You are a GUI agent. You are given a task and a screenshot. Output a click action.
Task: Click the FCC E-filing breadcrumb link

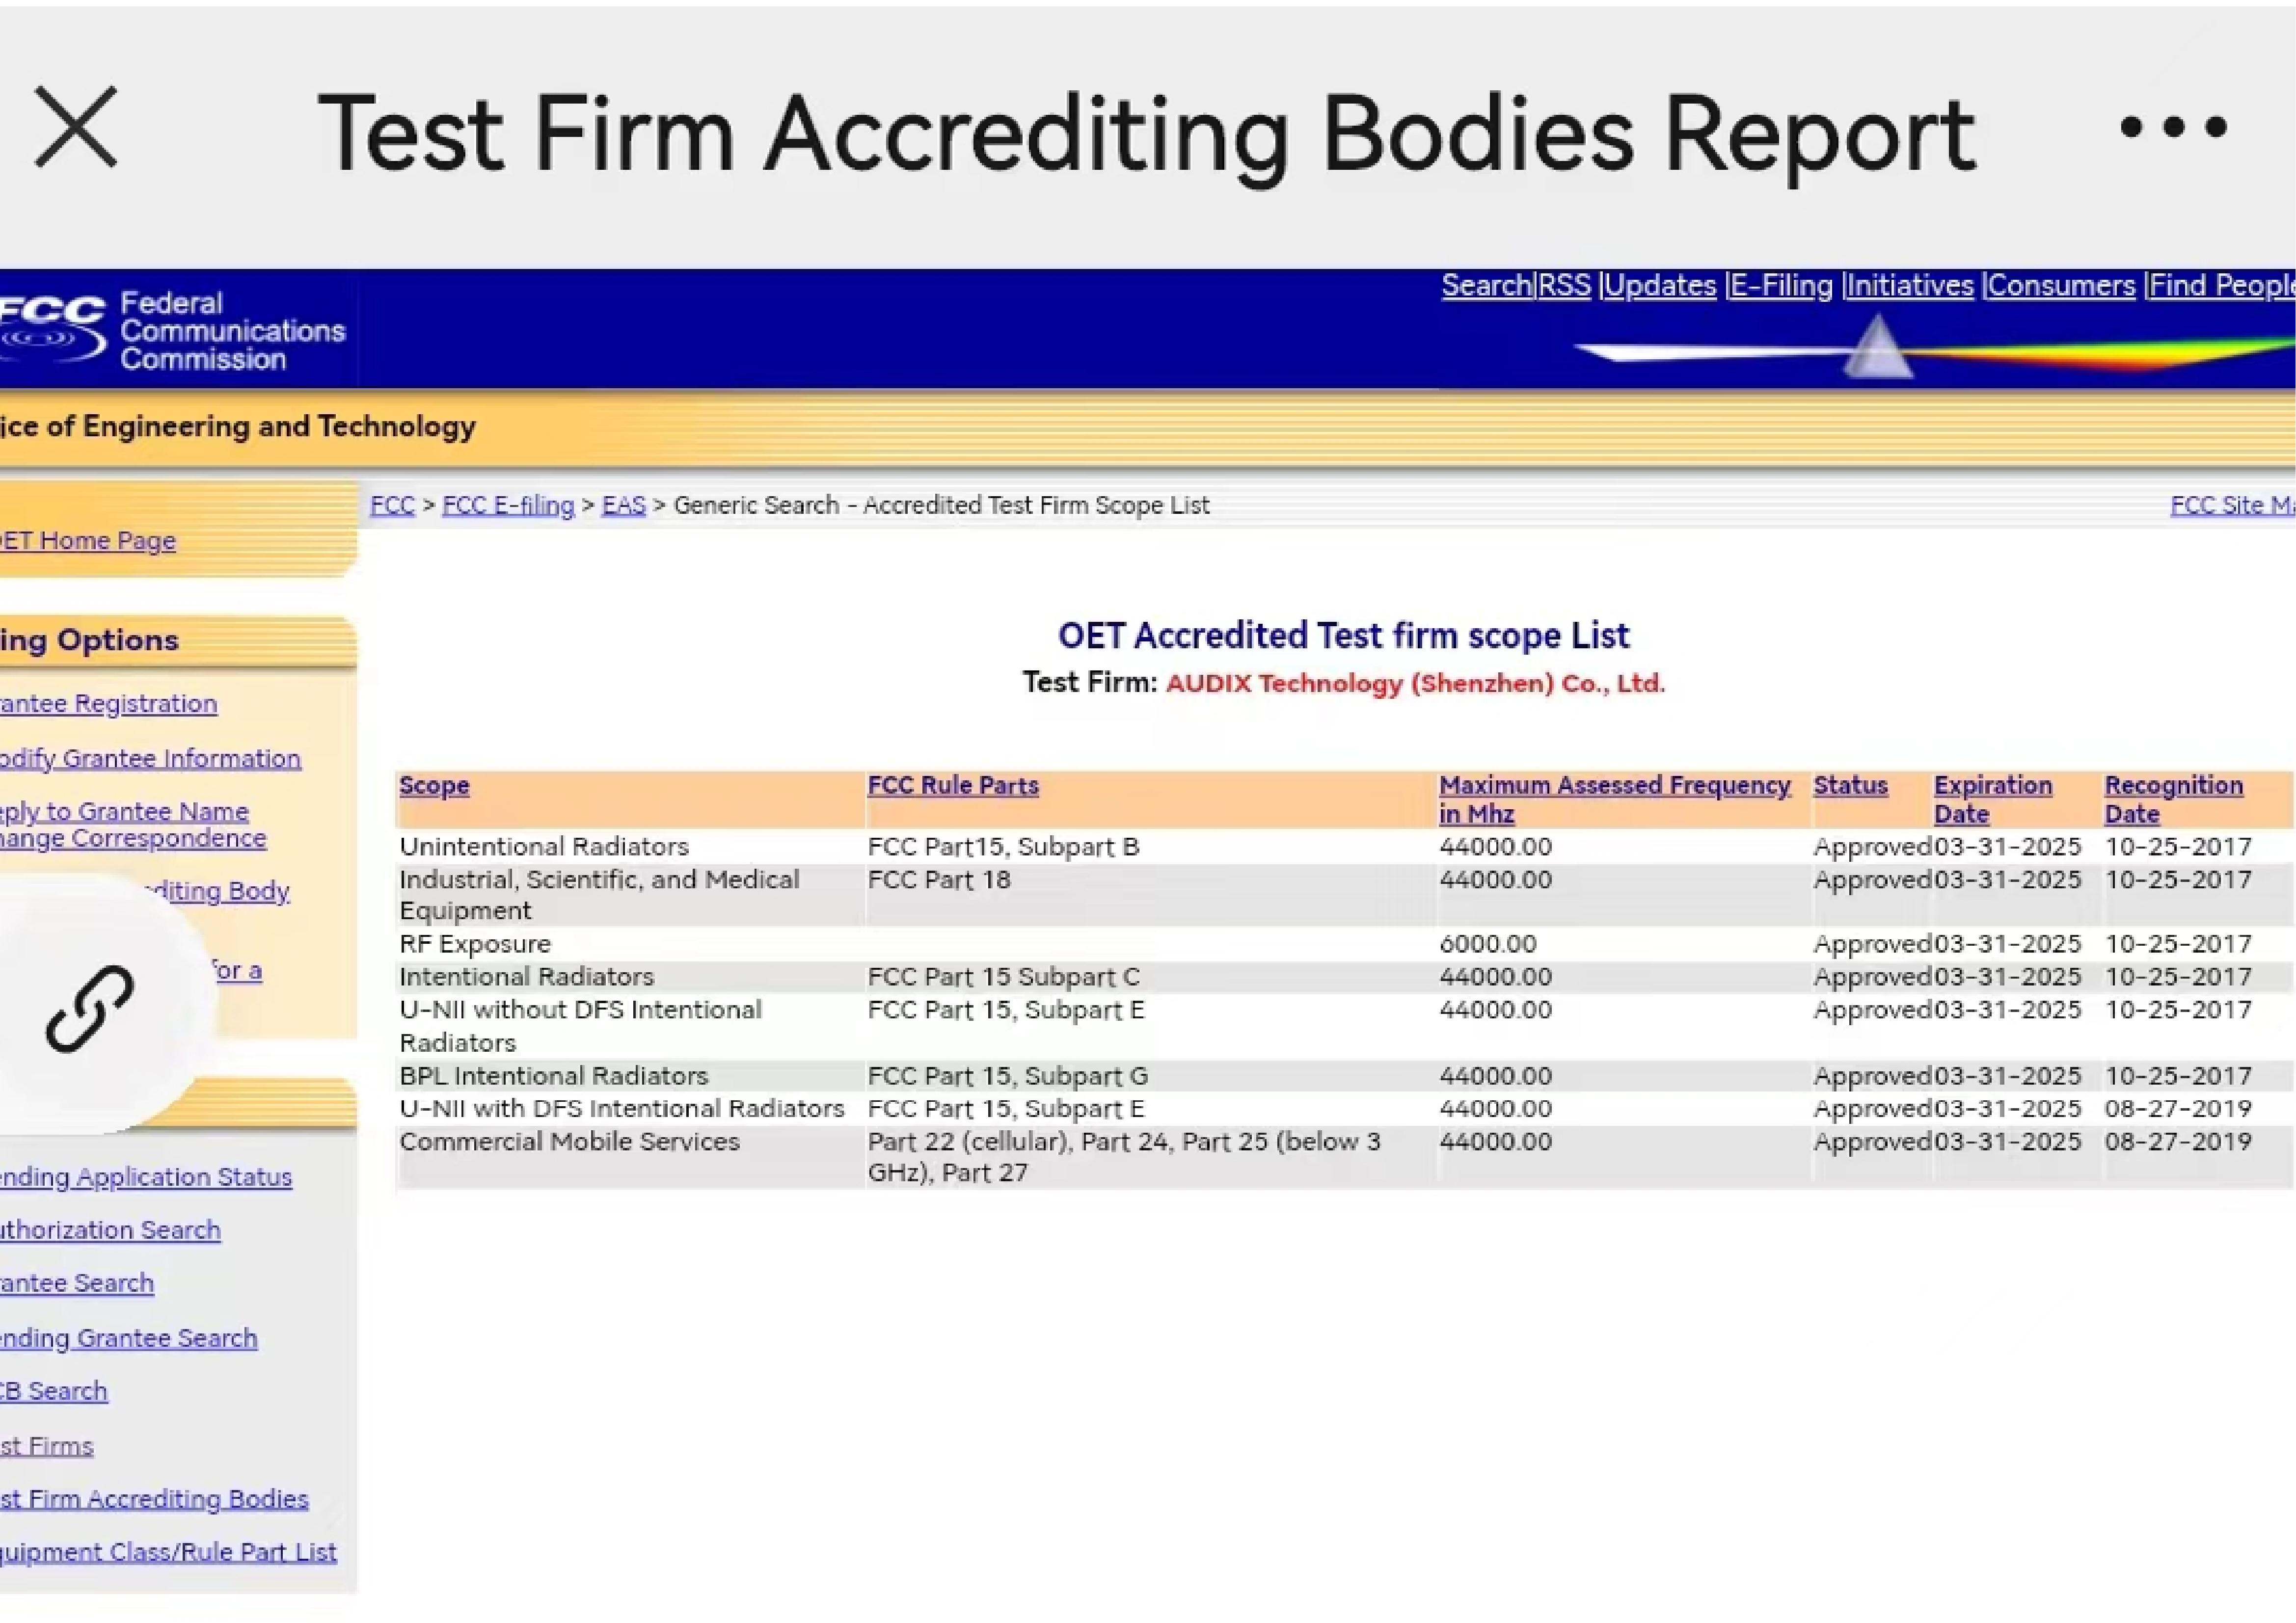(508, 505)
